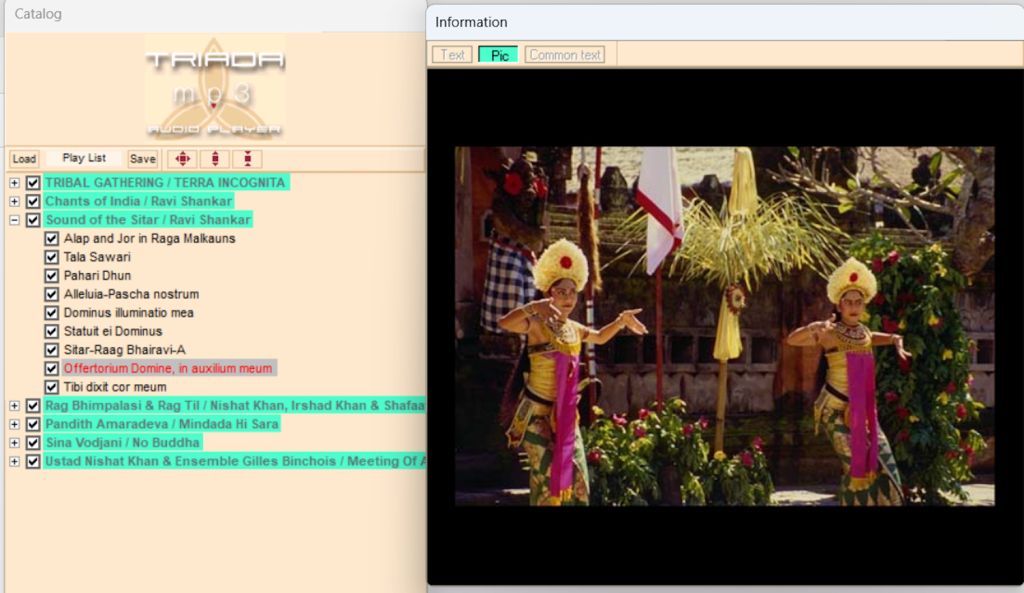Uncheck TRIBAL GATHERING / TERRA INCOGNITA checkbox

pyautogui.click(x=33, y=183)
